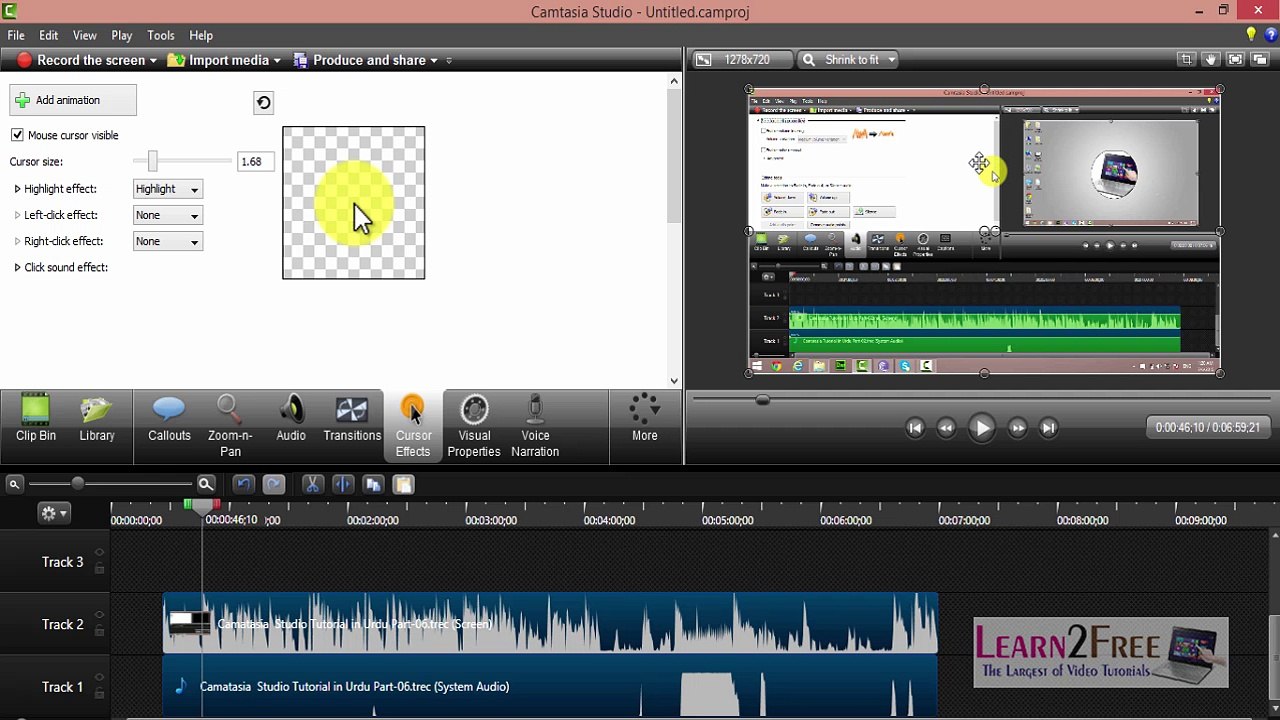1280x720 pixels.
Task: Click the split clip icon
Action: (x=342, y=484)
